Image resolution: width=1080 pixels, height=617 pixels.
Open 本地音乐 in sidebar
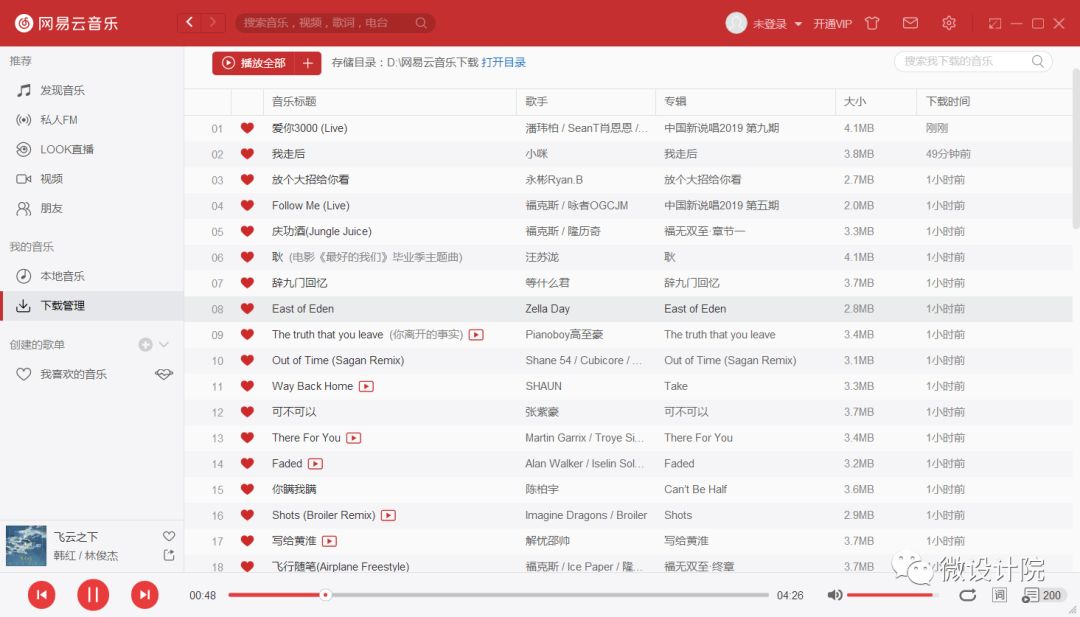(92, 276)
